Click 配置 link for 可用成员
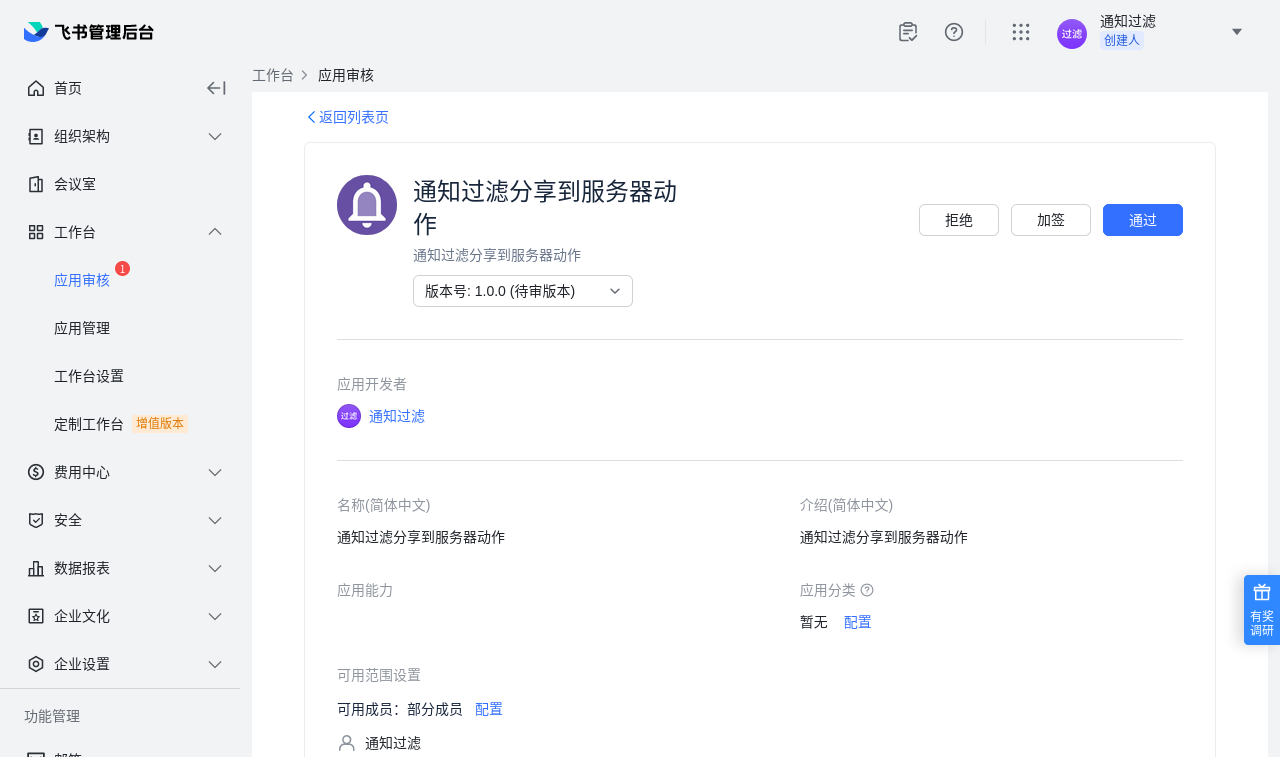The height and width of the screenshot is (757, 1280). 489,709
